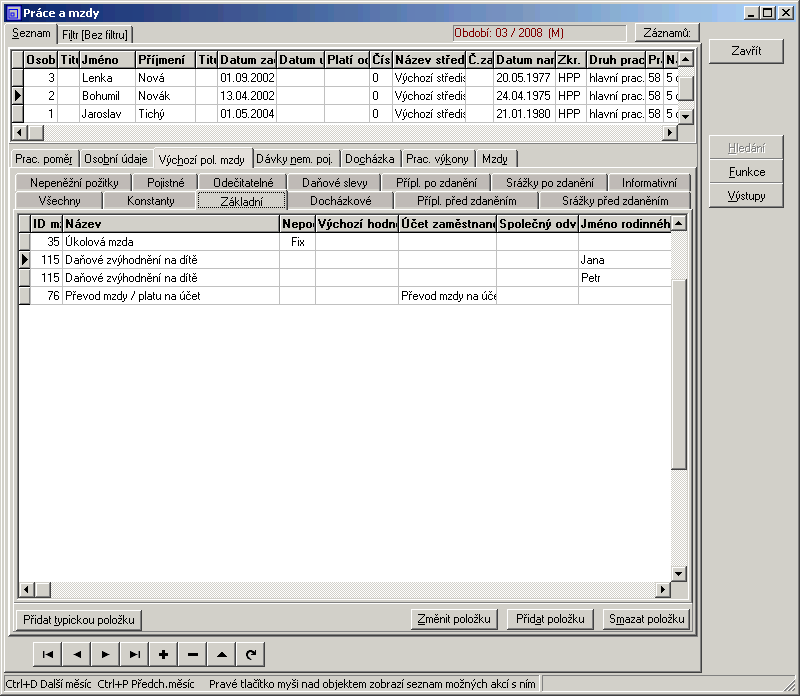The width and height of the screenshot is (800, 696).
Task: Click the Zavřít button
Action: point(746,51)
